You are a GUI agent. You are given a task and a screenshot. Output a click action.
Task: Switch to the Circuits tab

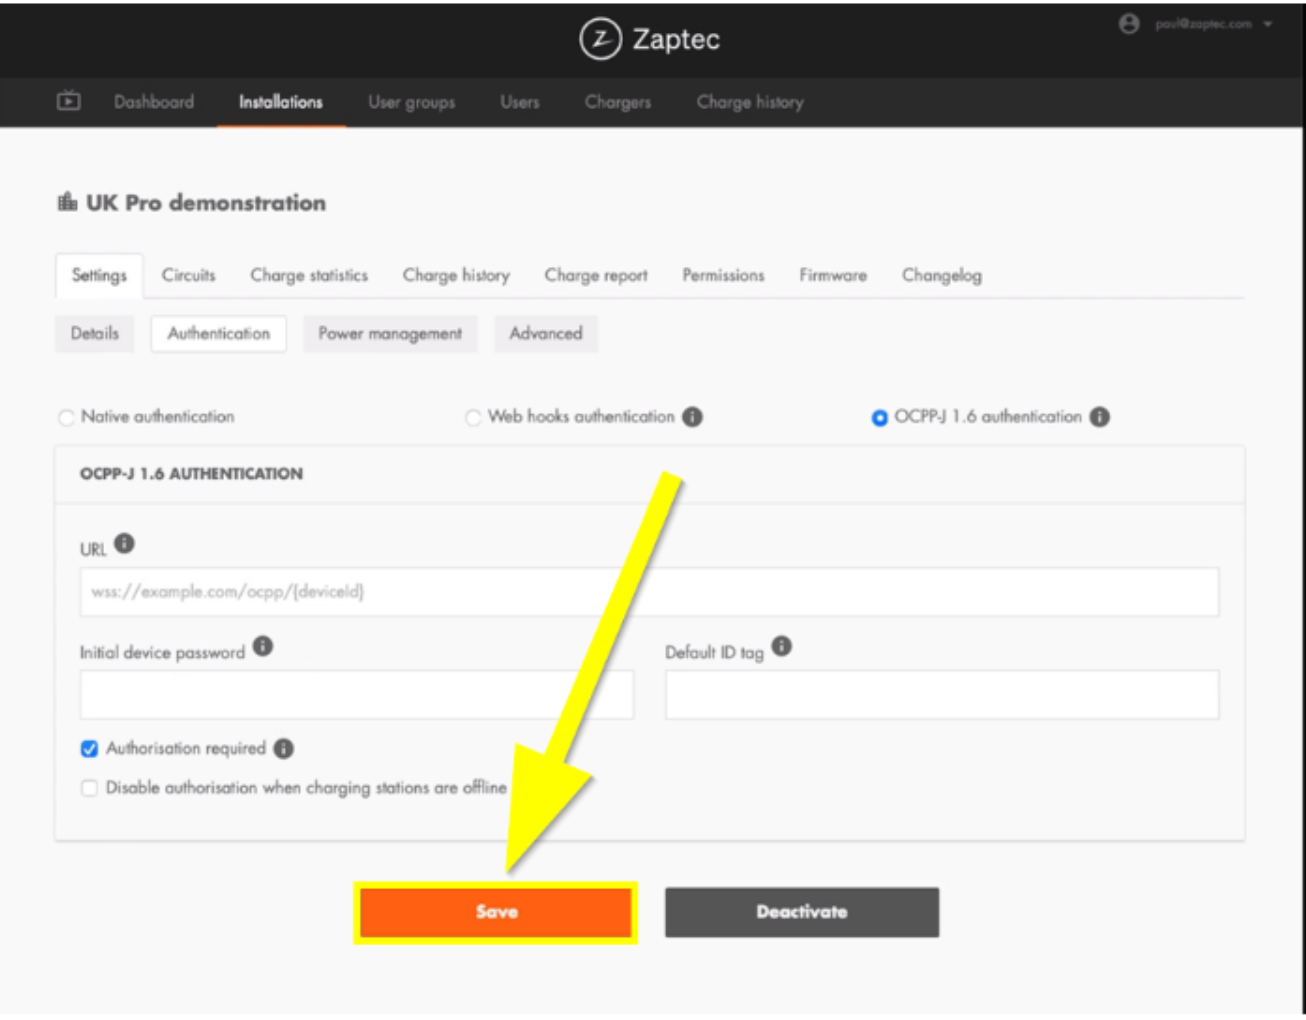[x=189, y=275]
